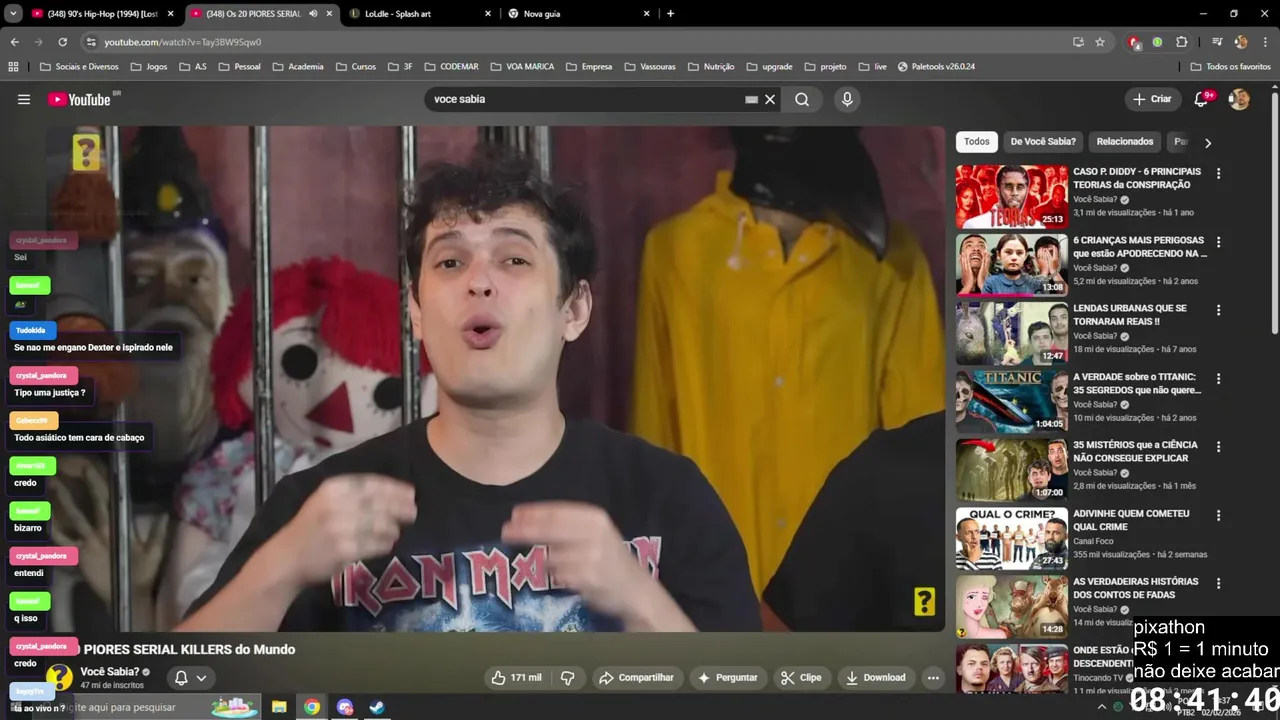Open AS VERDADEIRAS HISTÓRIAS DOS CONTOS video

coord(1011,606)
